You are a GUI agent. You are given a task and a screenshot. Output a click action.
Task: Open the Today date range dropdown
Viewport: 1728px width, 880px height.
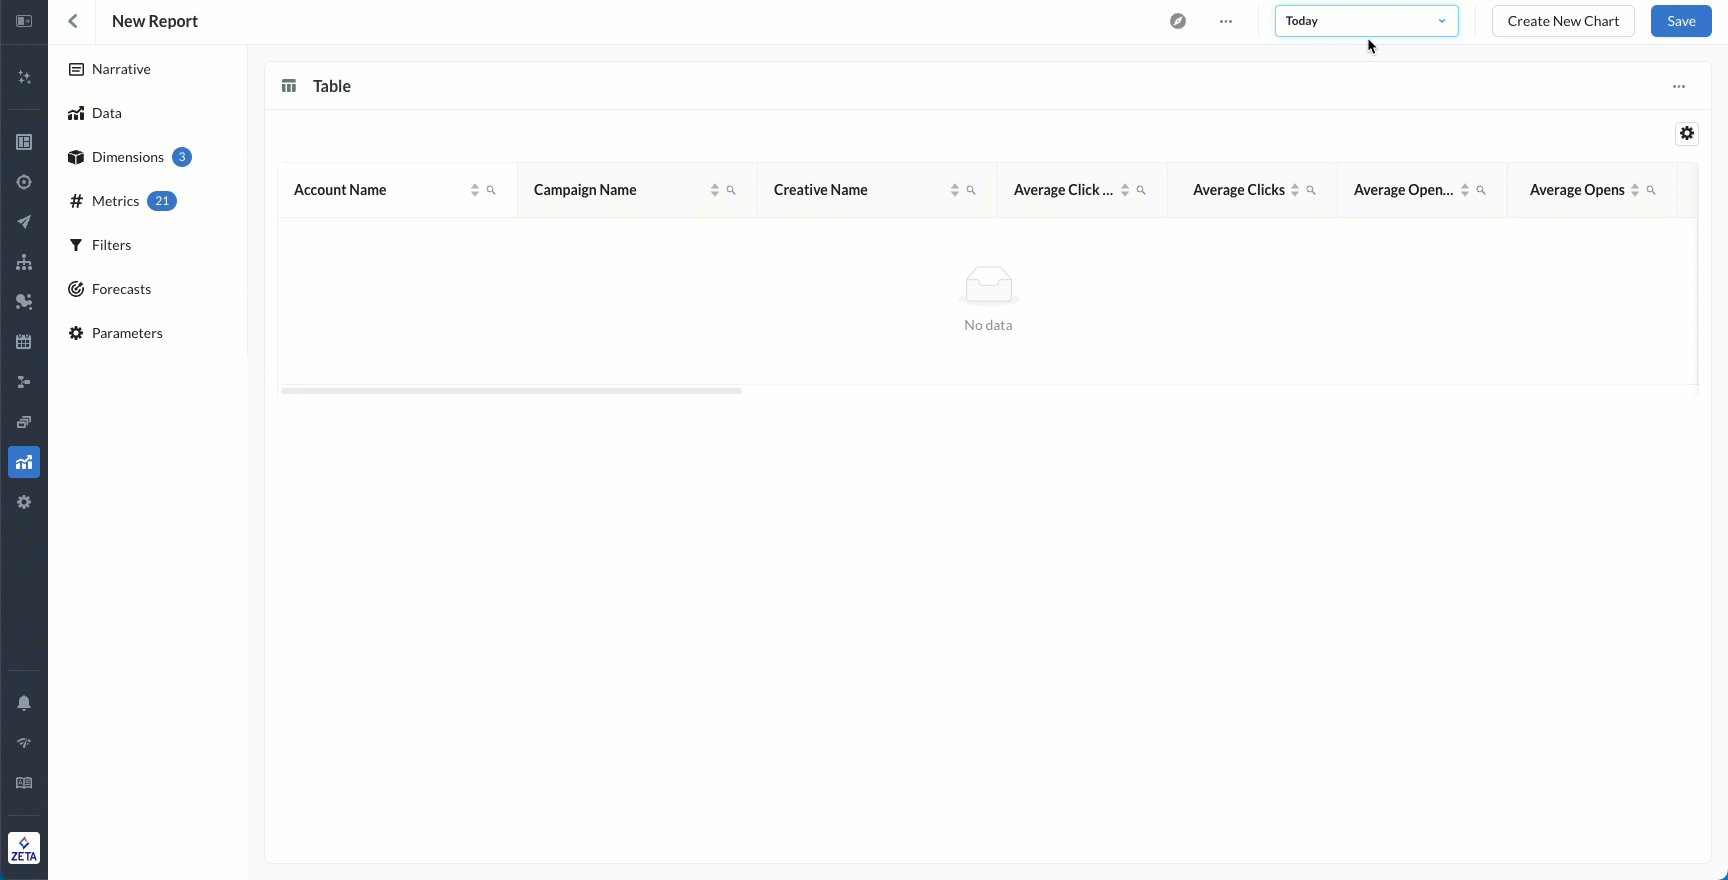[1366, 21]
